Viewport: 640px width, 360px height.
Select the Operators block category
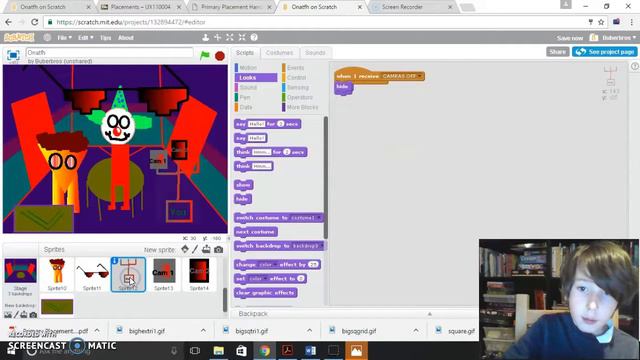point(302,97)
